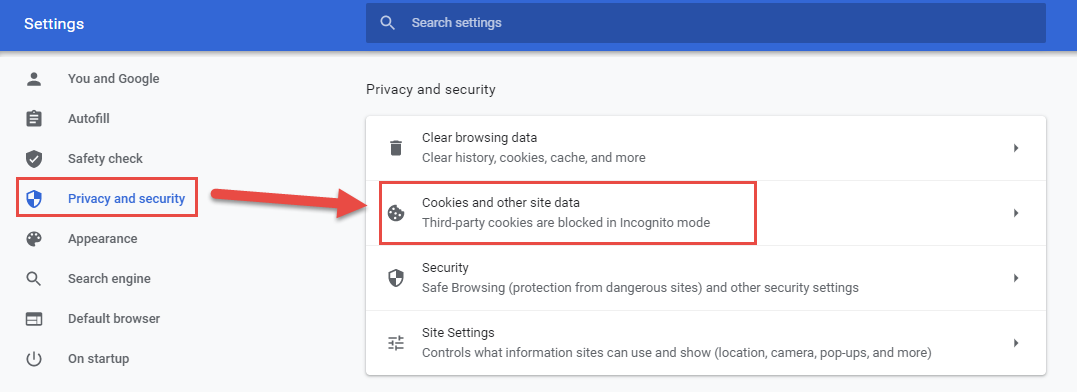
Task: Click the blue shield Privacy and security icon
Action: 34,199
